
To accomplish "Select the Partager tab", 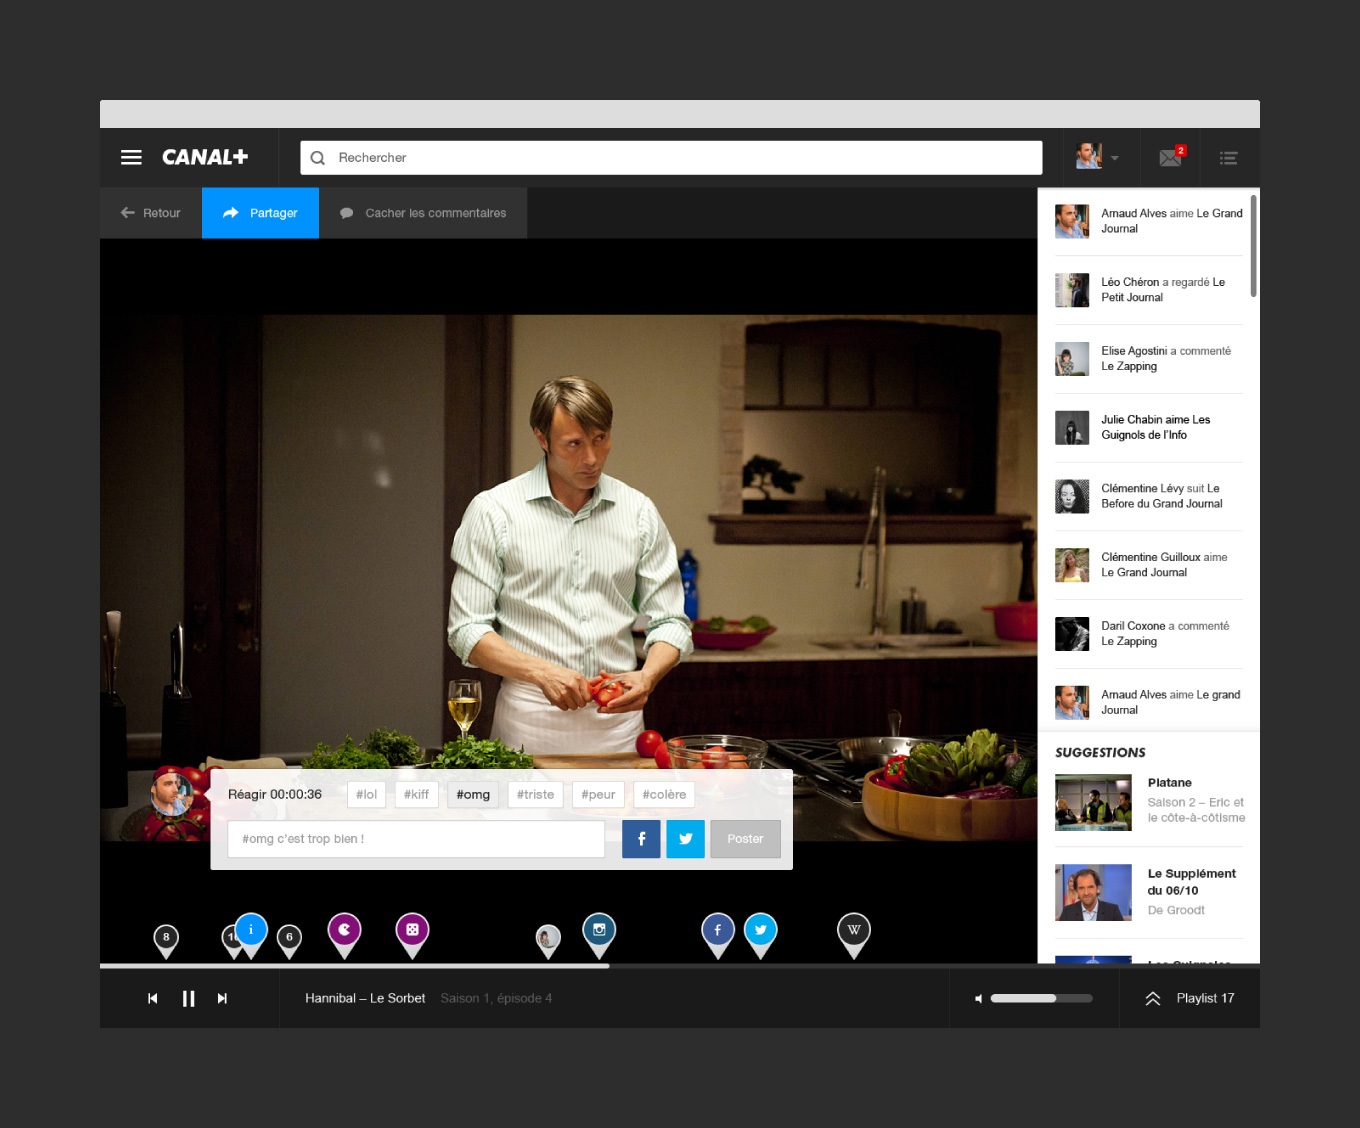I will click(260, 213).
